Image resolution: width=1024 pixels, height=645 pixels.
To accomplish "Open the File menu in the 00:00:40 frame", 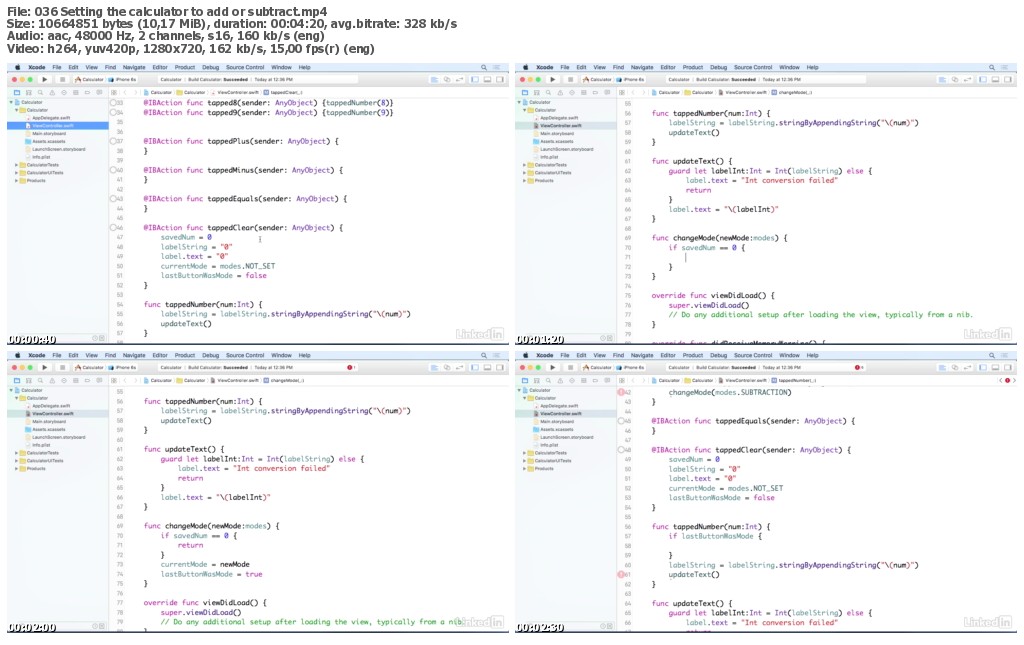I will click(x=57, y=67).
